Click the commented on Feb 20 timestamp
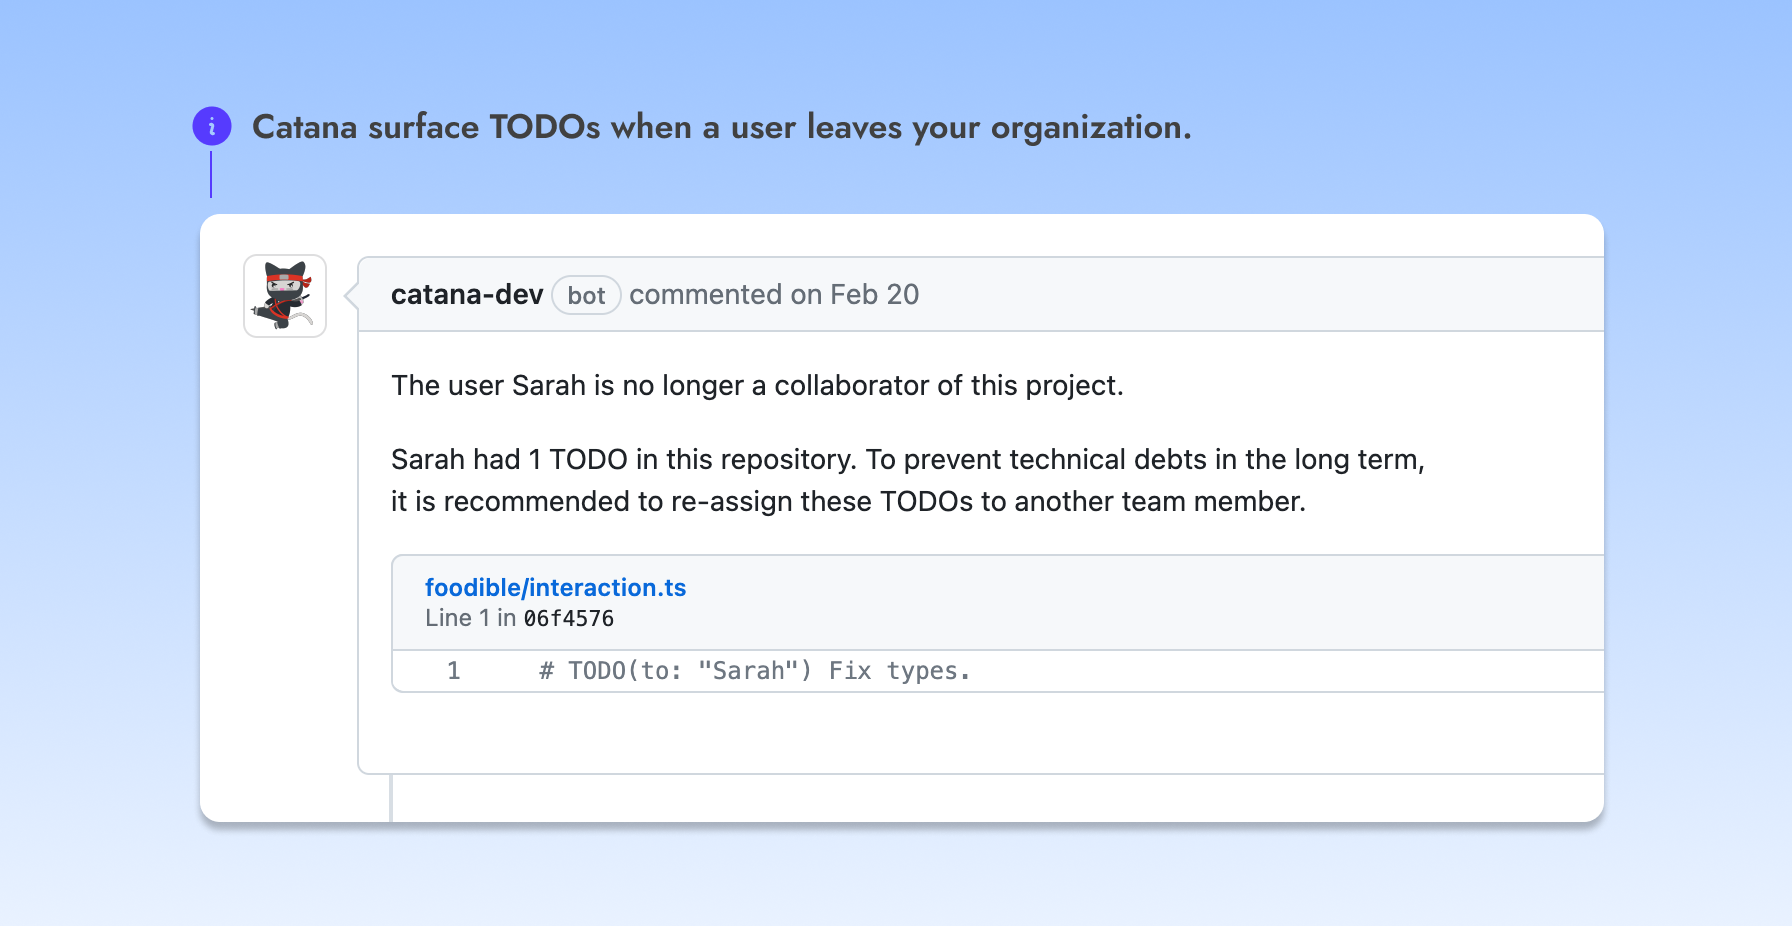Screen dimensions: 1792x926 [774, 294]
